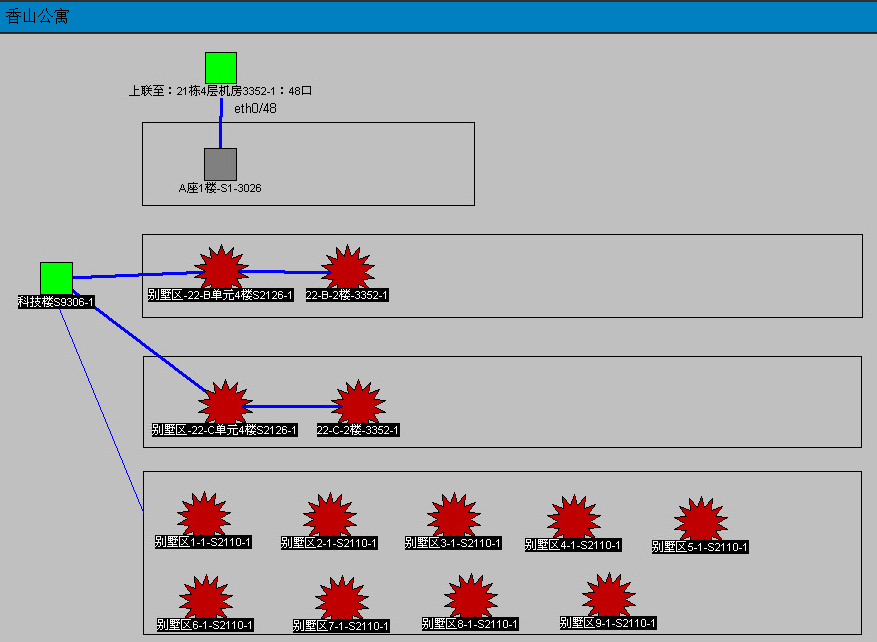
Task: Click the 上联至 21栋4层机房 uplink label
Action: (220, 91)
